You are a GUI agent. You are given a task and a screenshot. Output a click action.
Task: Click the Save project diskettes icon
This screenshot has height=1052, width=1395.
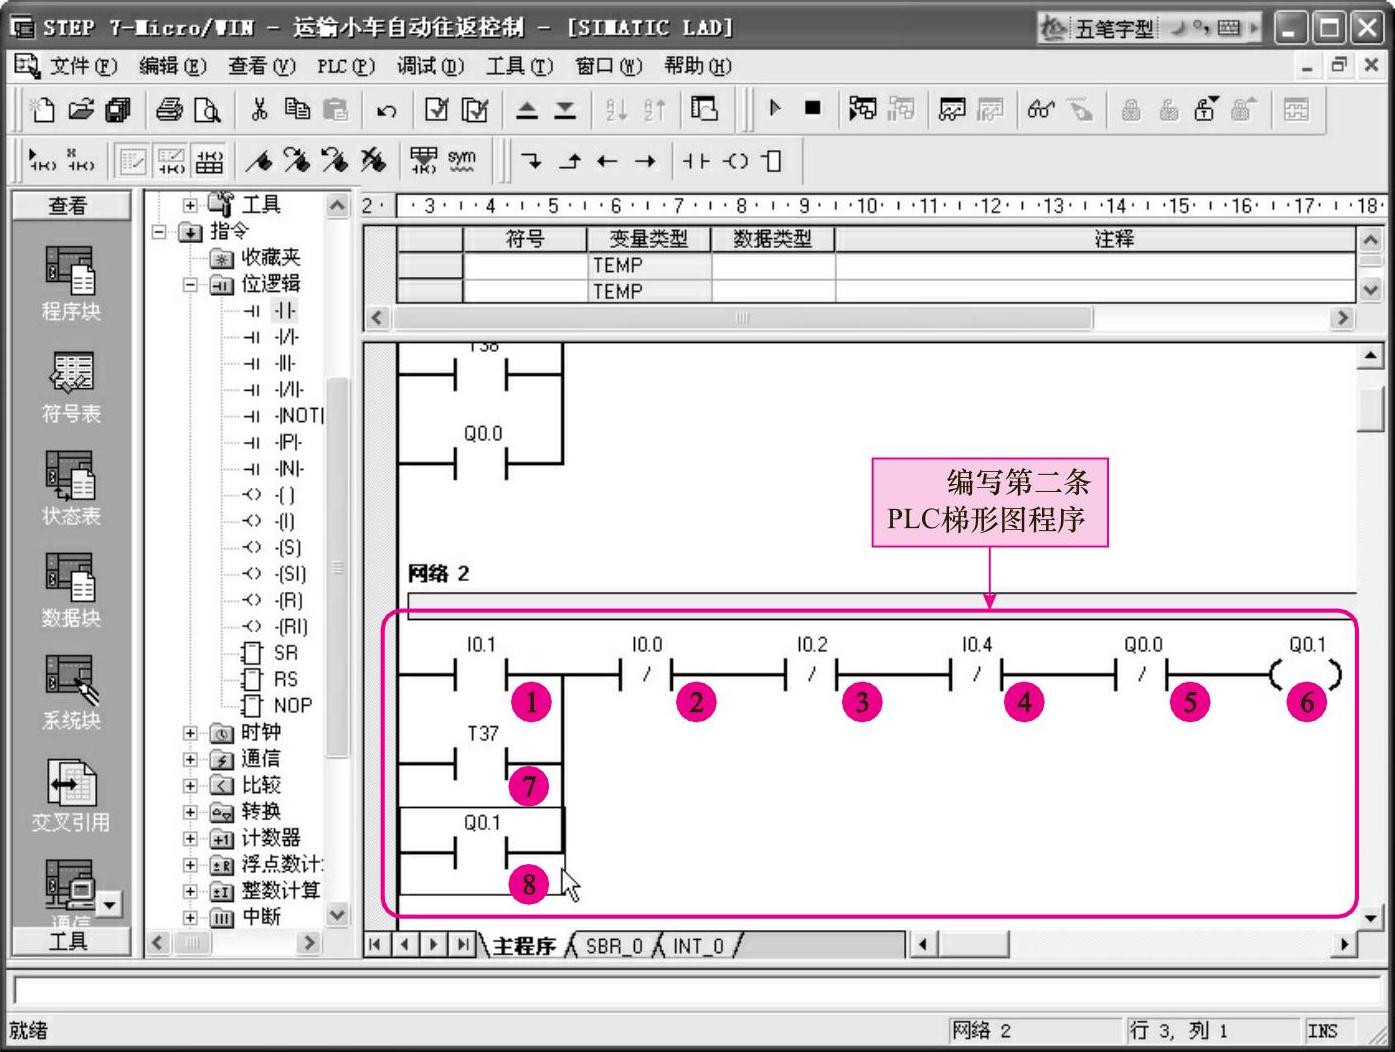coord(119,109)
